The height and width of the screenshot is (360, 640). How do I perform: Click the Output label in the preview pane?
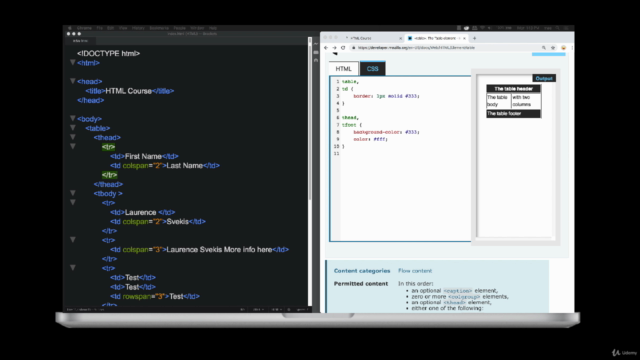click(544, 78)
